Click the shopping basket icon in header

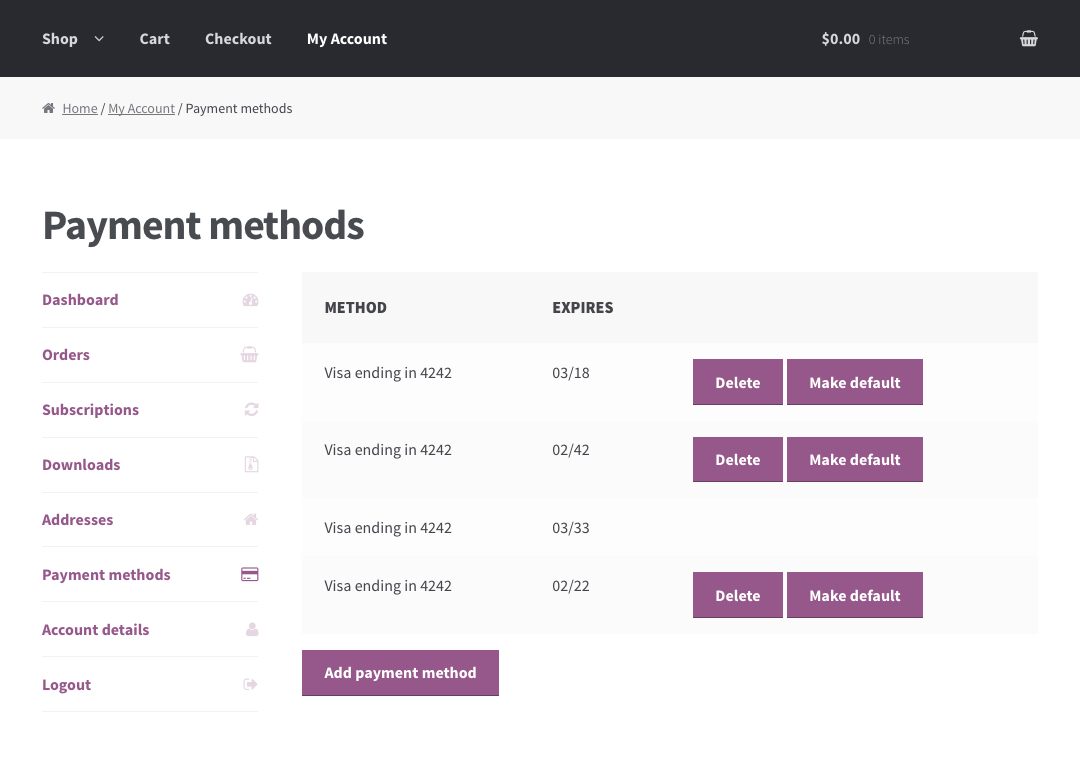[1028, 39]
